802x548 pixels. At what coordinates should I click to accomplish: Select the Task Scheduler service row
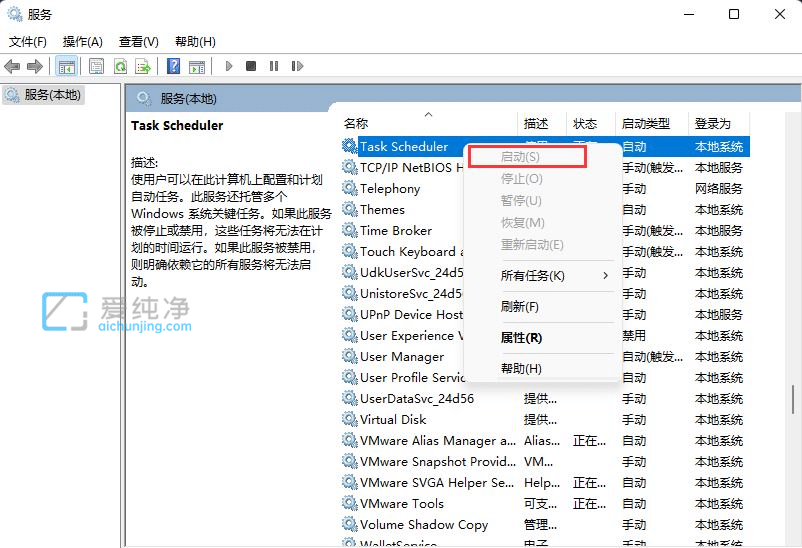545,146
